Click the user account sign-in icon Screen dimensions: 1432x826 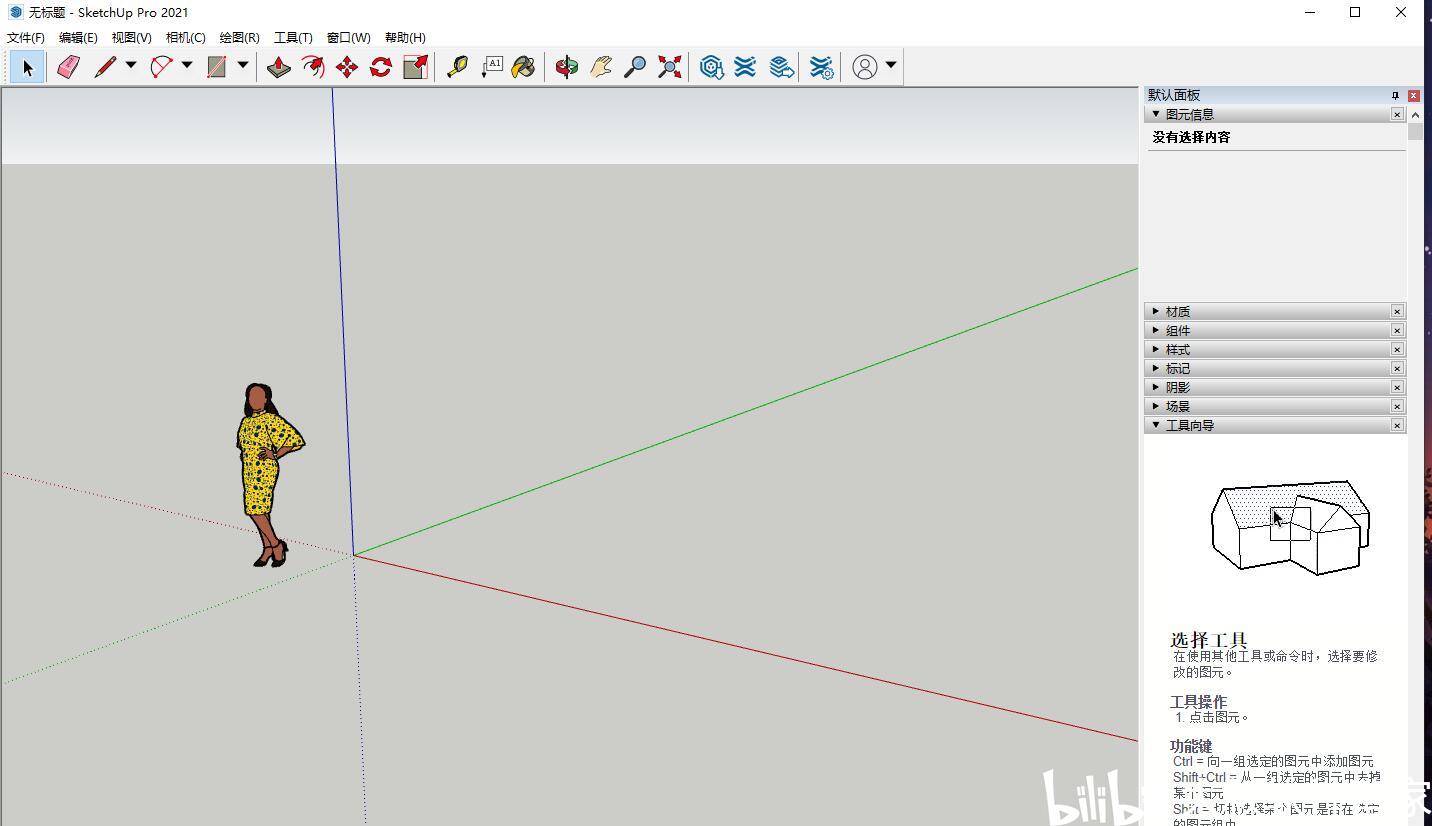point(865,67)
